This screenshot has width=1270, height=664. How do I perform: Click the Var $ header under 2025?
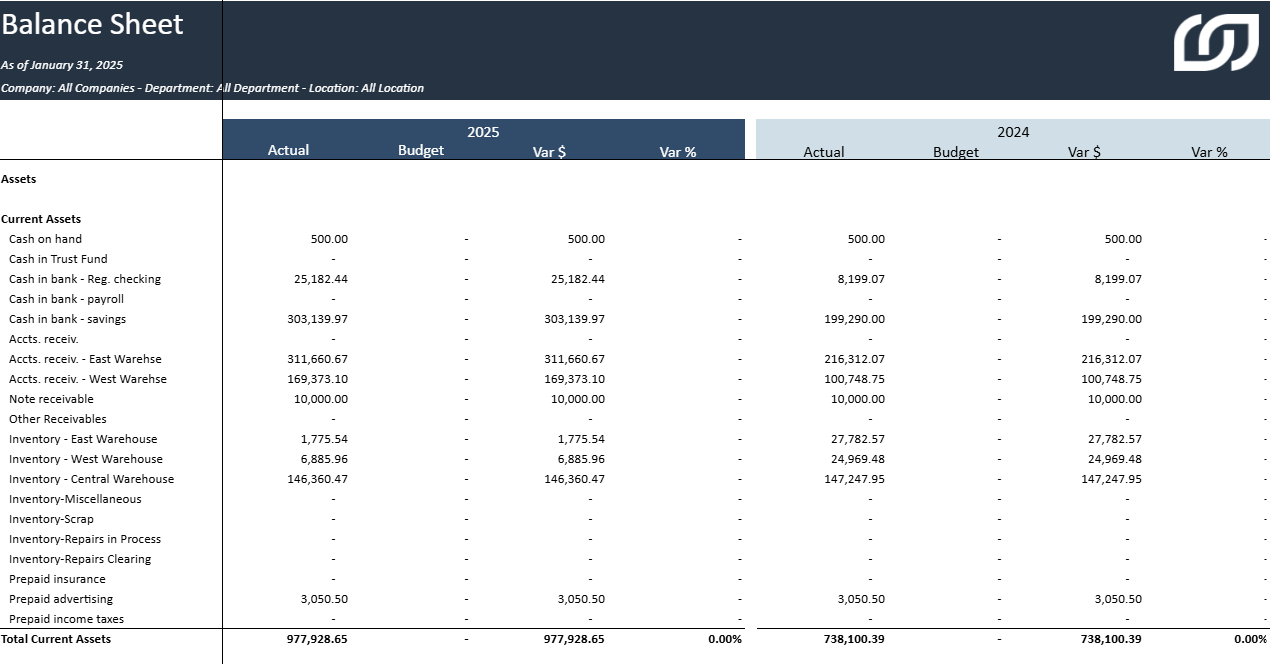tap(549, 152)
